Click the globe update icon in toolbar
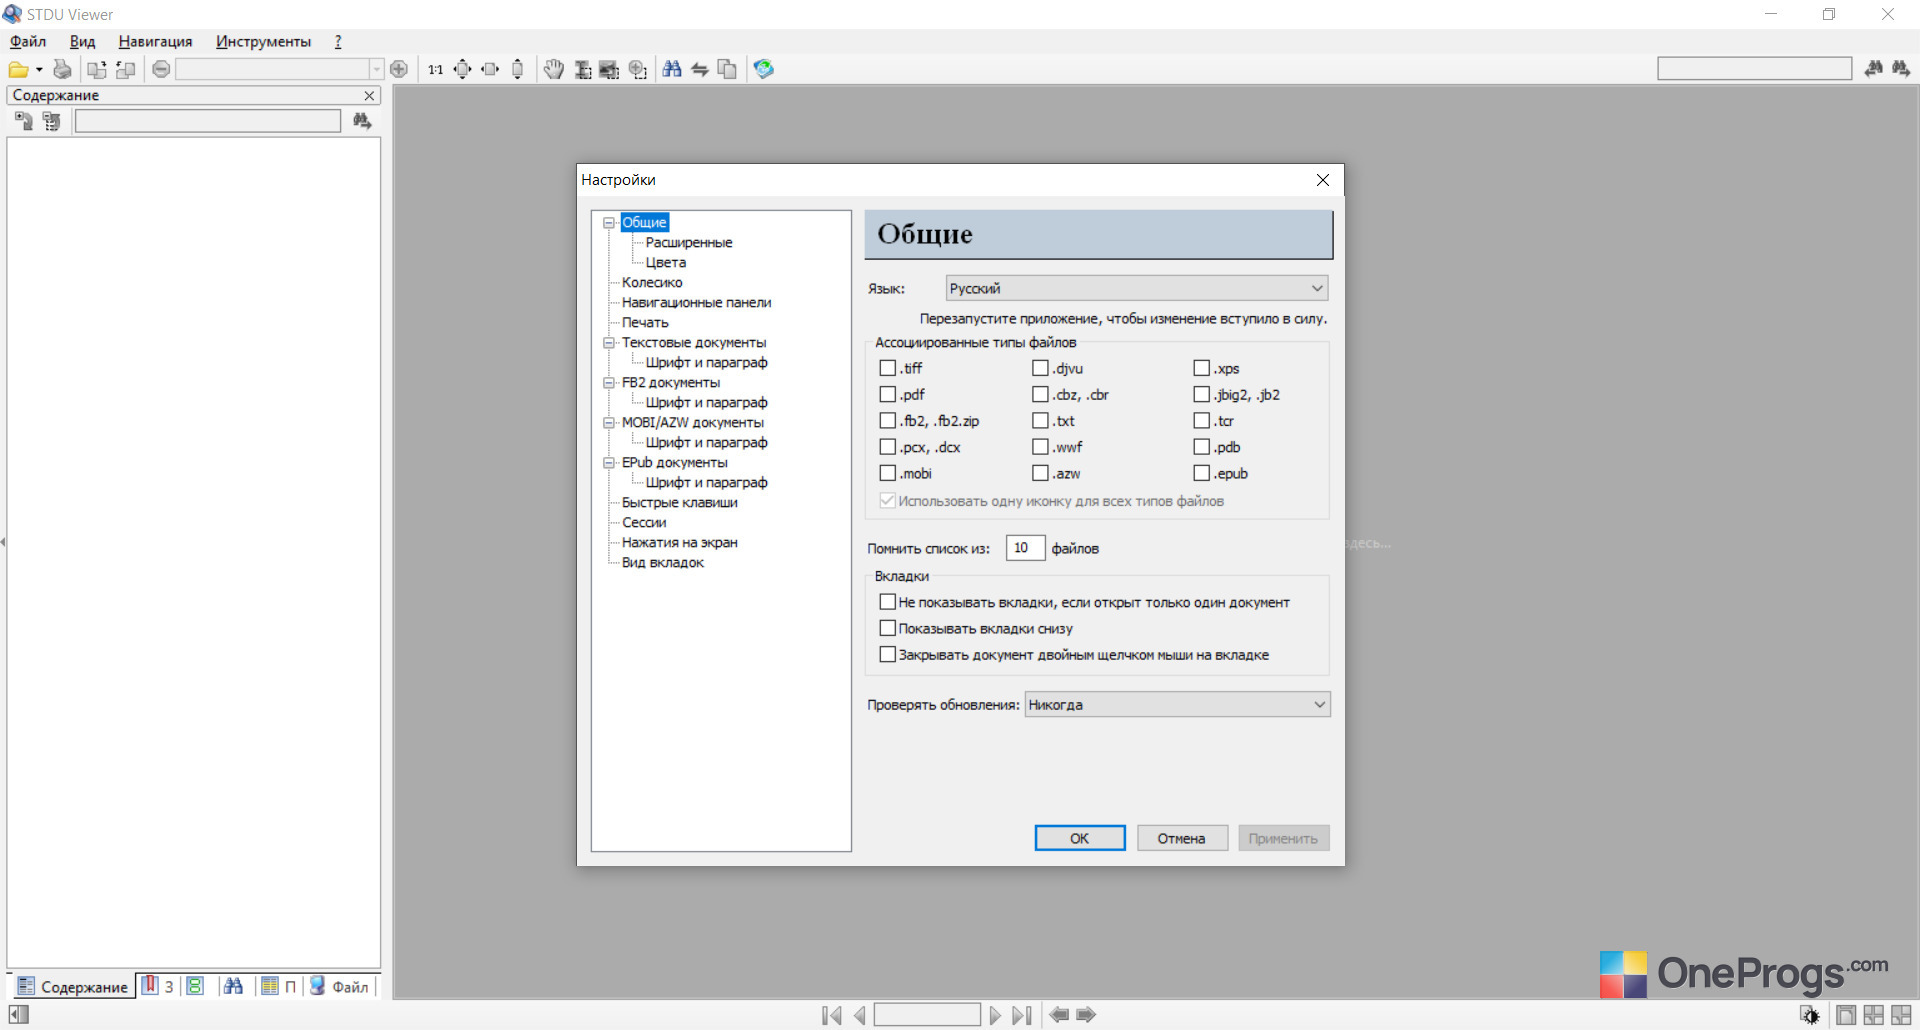This screenshot has width=1920, height=1030. tap(764, 69)
